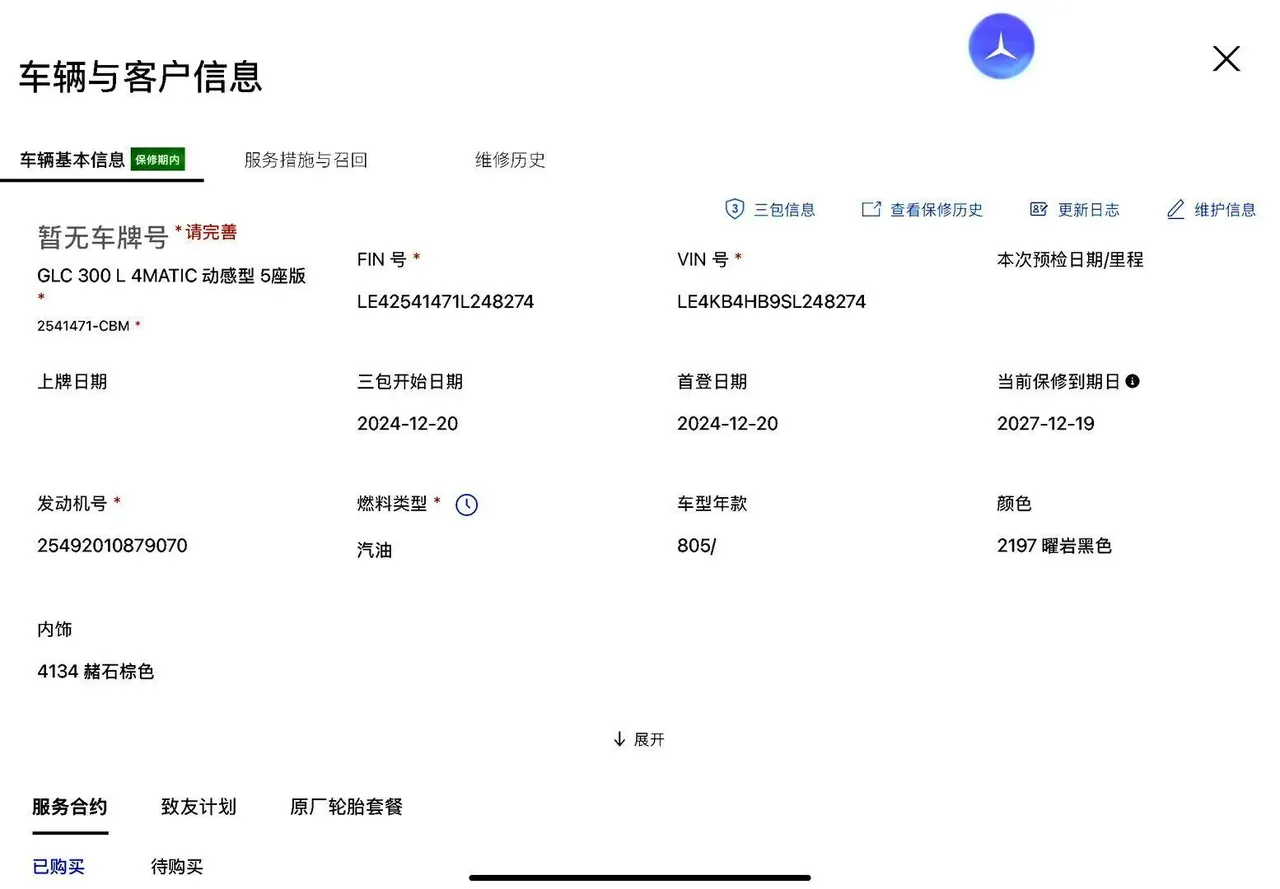Show the 待购买 contracts list

[x=177, y=867]
